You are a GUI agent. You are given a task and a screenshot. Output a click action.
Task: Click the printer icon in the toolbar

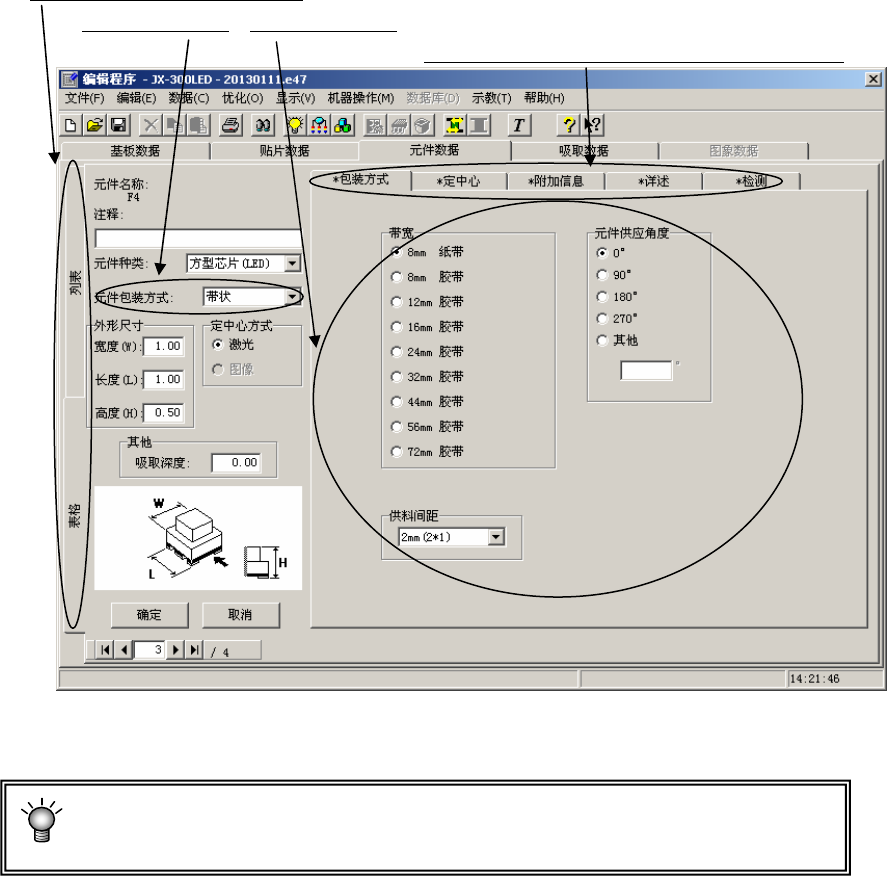point(229,125)
